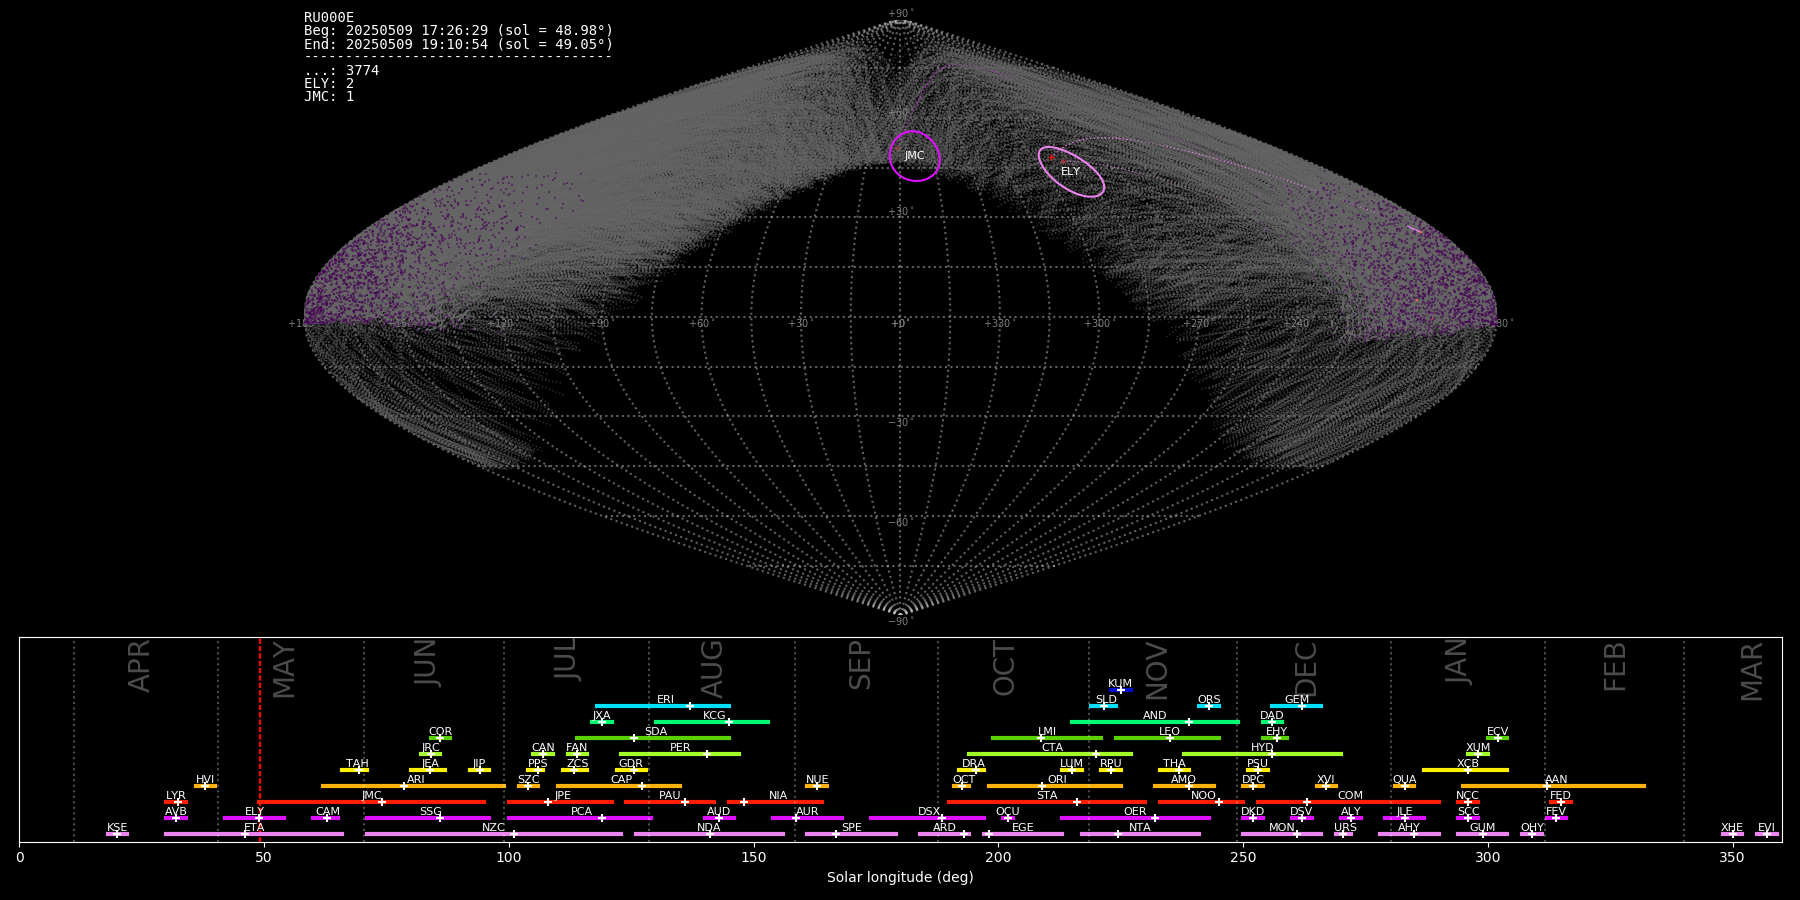Click the KSE shower label in timeline

117,827
